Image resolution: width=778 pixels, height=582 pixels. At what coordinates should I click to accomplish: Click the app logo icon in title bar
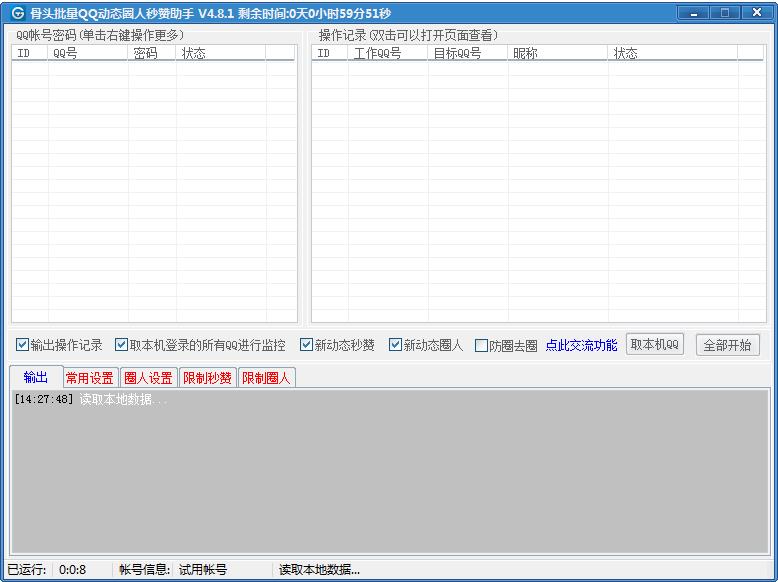[x=17, y=13]
